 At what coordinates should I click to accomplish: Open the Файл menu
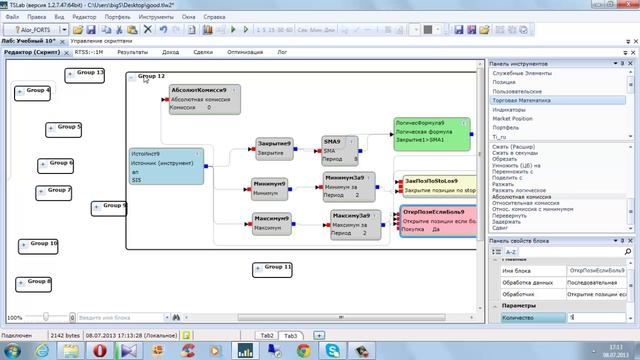12,17
